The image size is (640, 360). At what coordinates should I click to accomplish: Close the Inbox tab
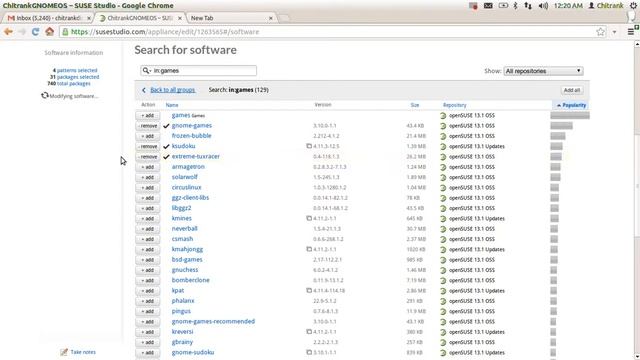tap(89, 18)
